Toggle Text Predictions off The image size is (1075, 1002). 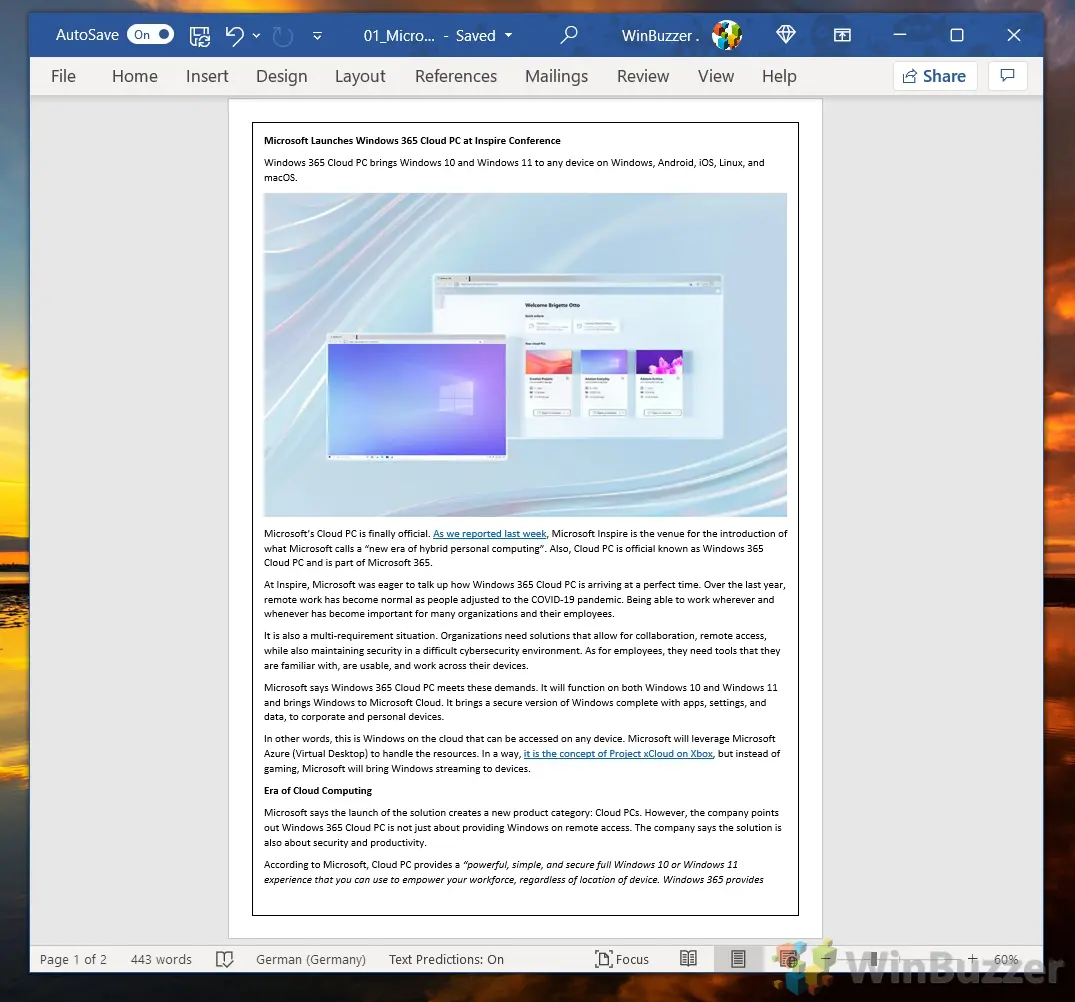tap(446, 959)
